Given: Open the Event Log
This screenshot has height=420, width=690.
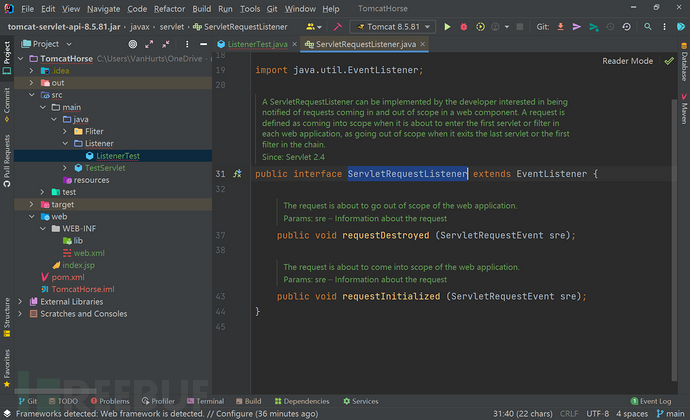Looking at the screenshot, I should point(651,401).
